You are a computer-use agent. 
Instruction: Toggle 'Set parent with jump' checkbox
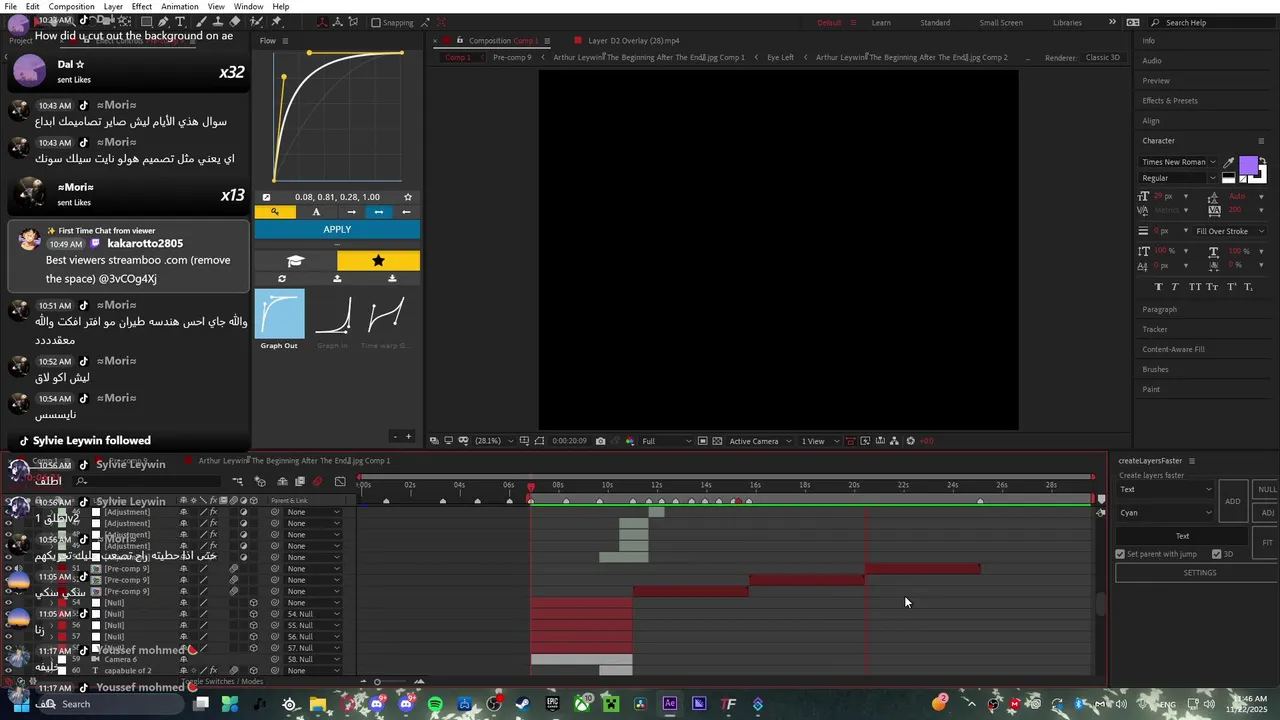1121,554
